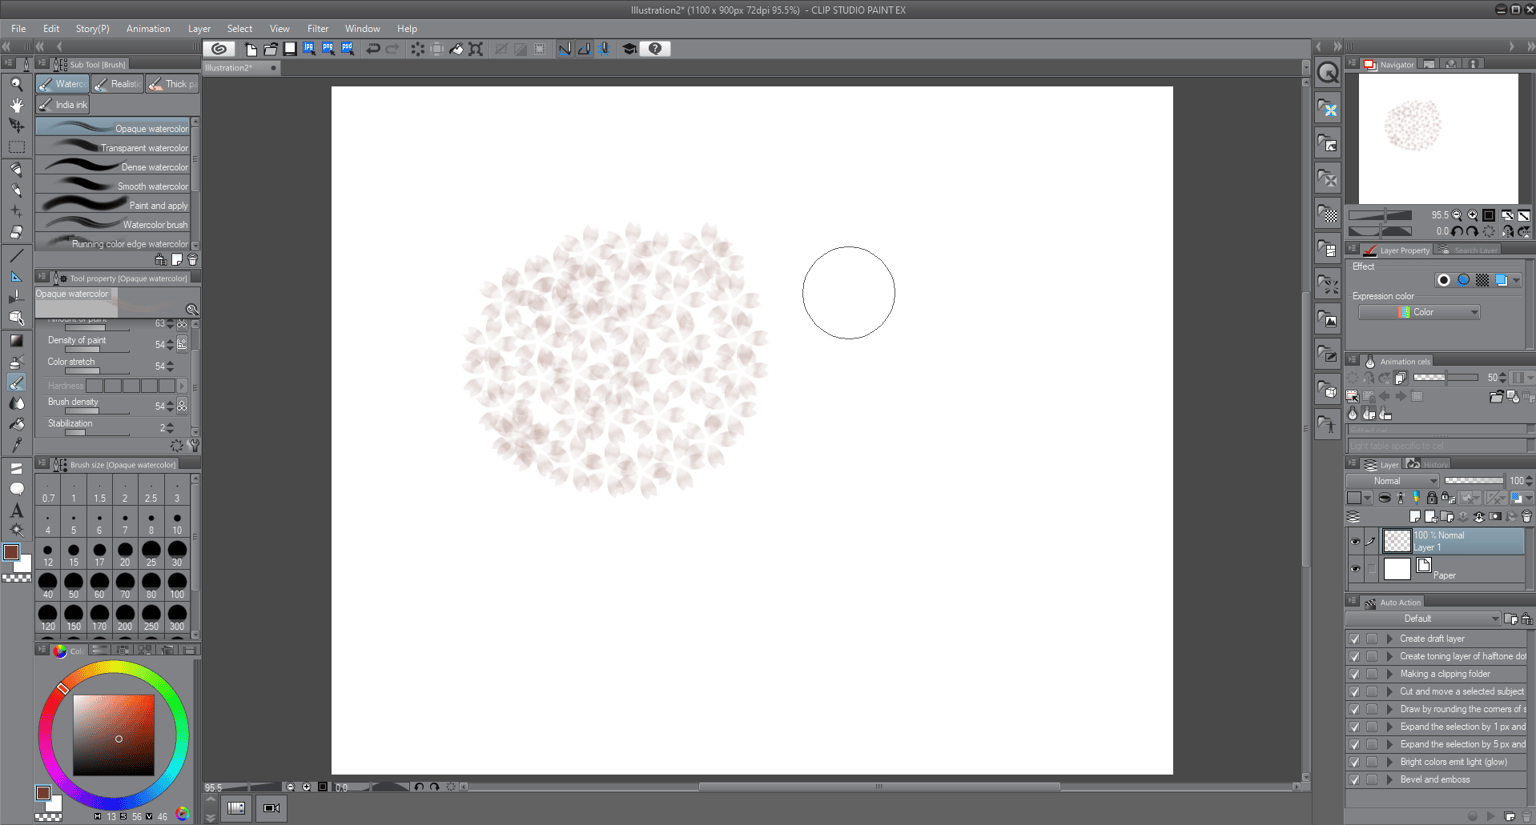
Task: Click the layer opacity slider
Action: (1474, 481)
